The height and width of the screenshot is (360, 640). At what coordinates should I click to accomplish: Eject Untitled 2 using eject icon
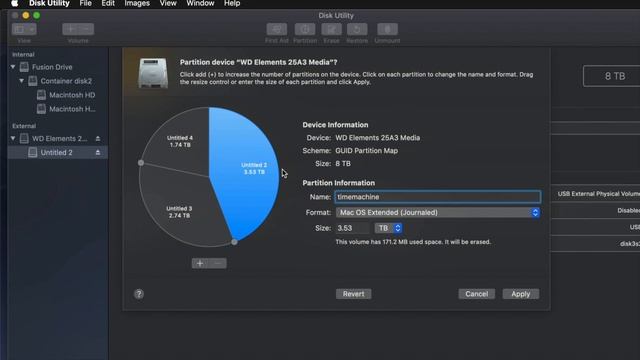pos(98,152)
